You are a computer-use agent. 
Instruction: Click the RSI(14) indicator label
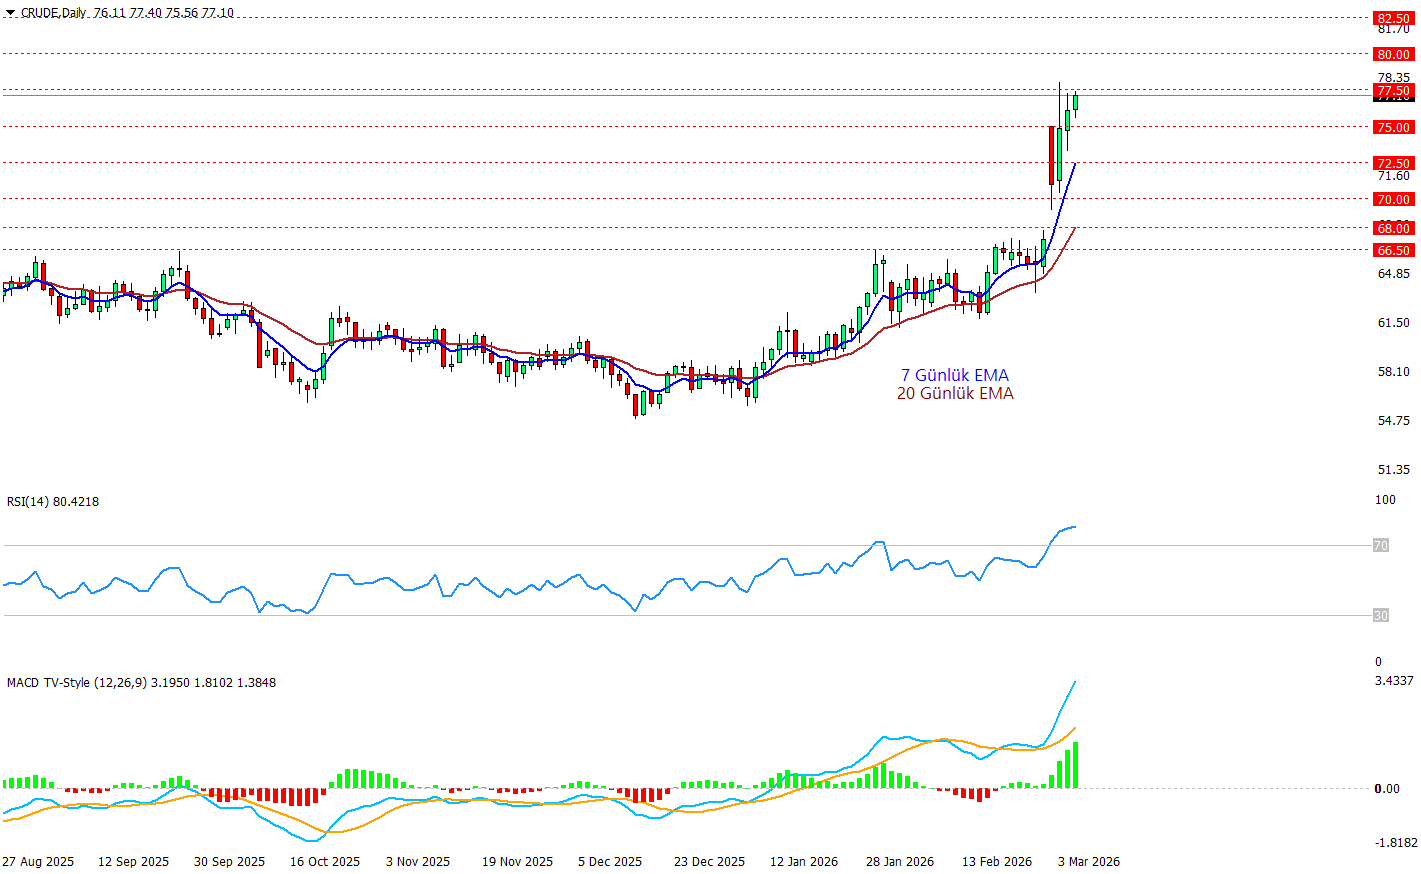coord(52,501)
